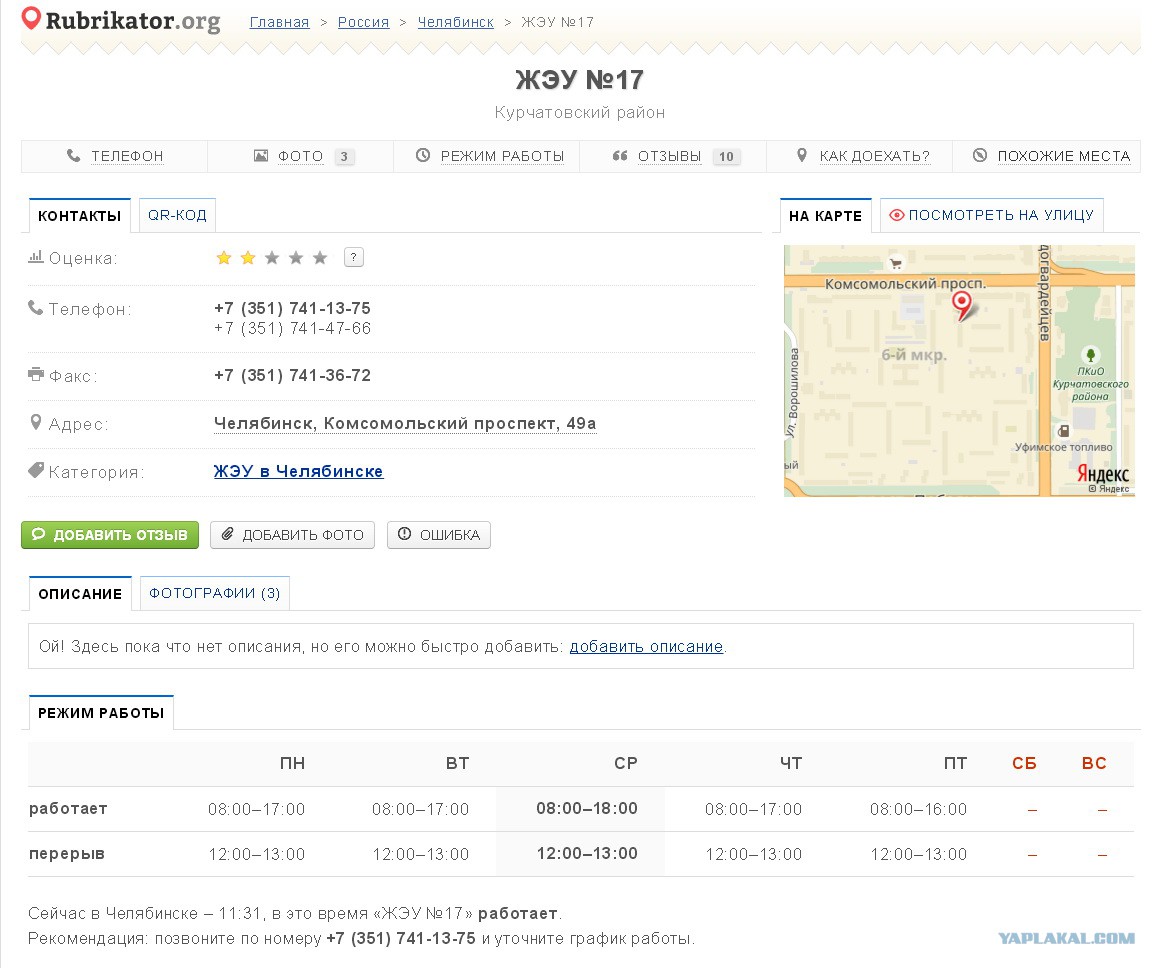Open the ЖЭУ в Челябинске category link
1161x968 pixels.
(298, 471)
